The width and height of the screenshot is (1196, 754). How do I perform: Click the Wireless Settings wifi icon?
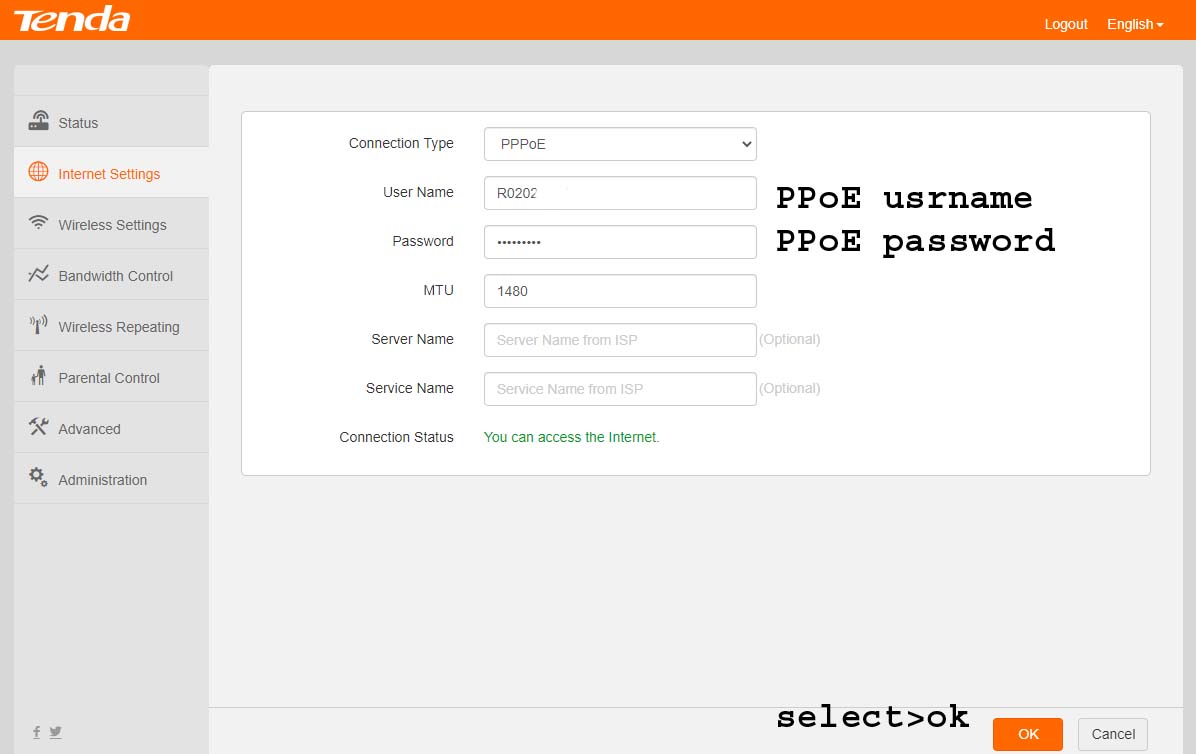point(38,223)
